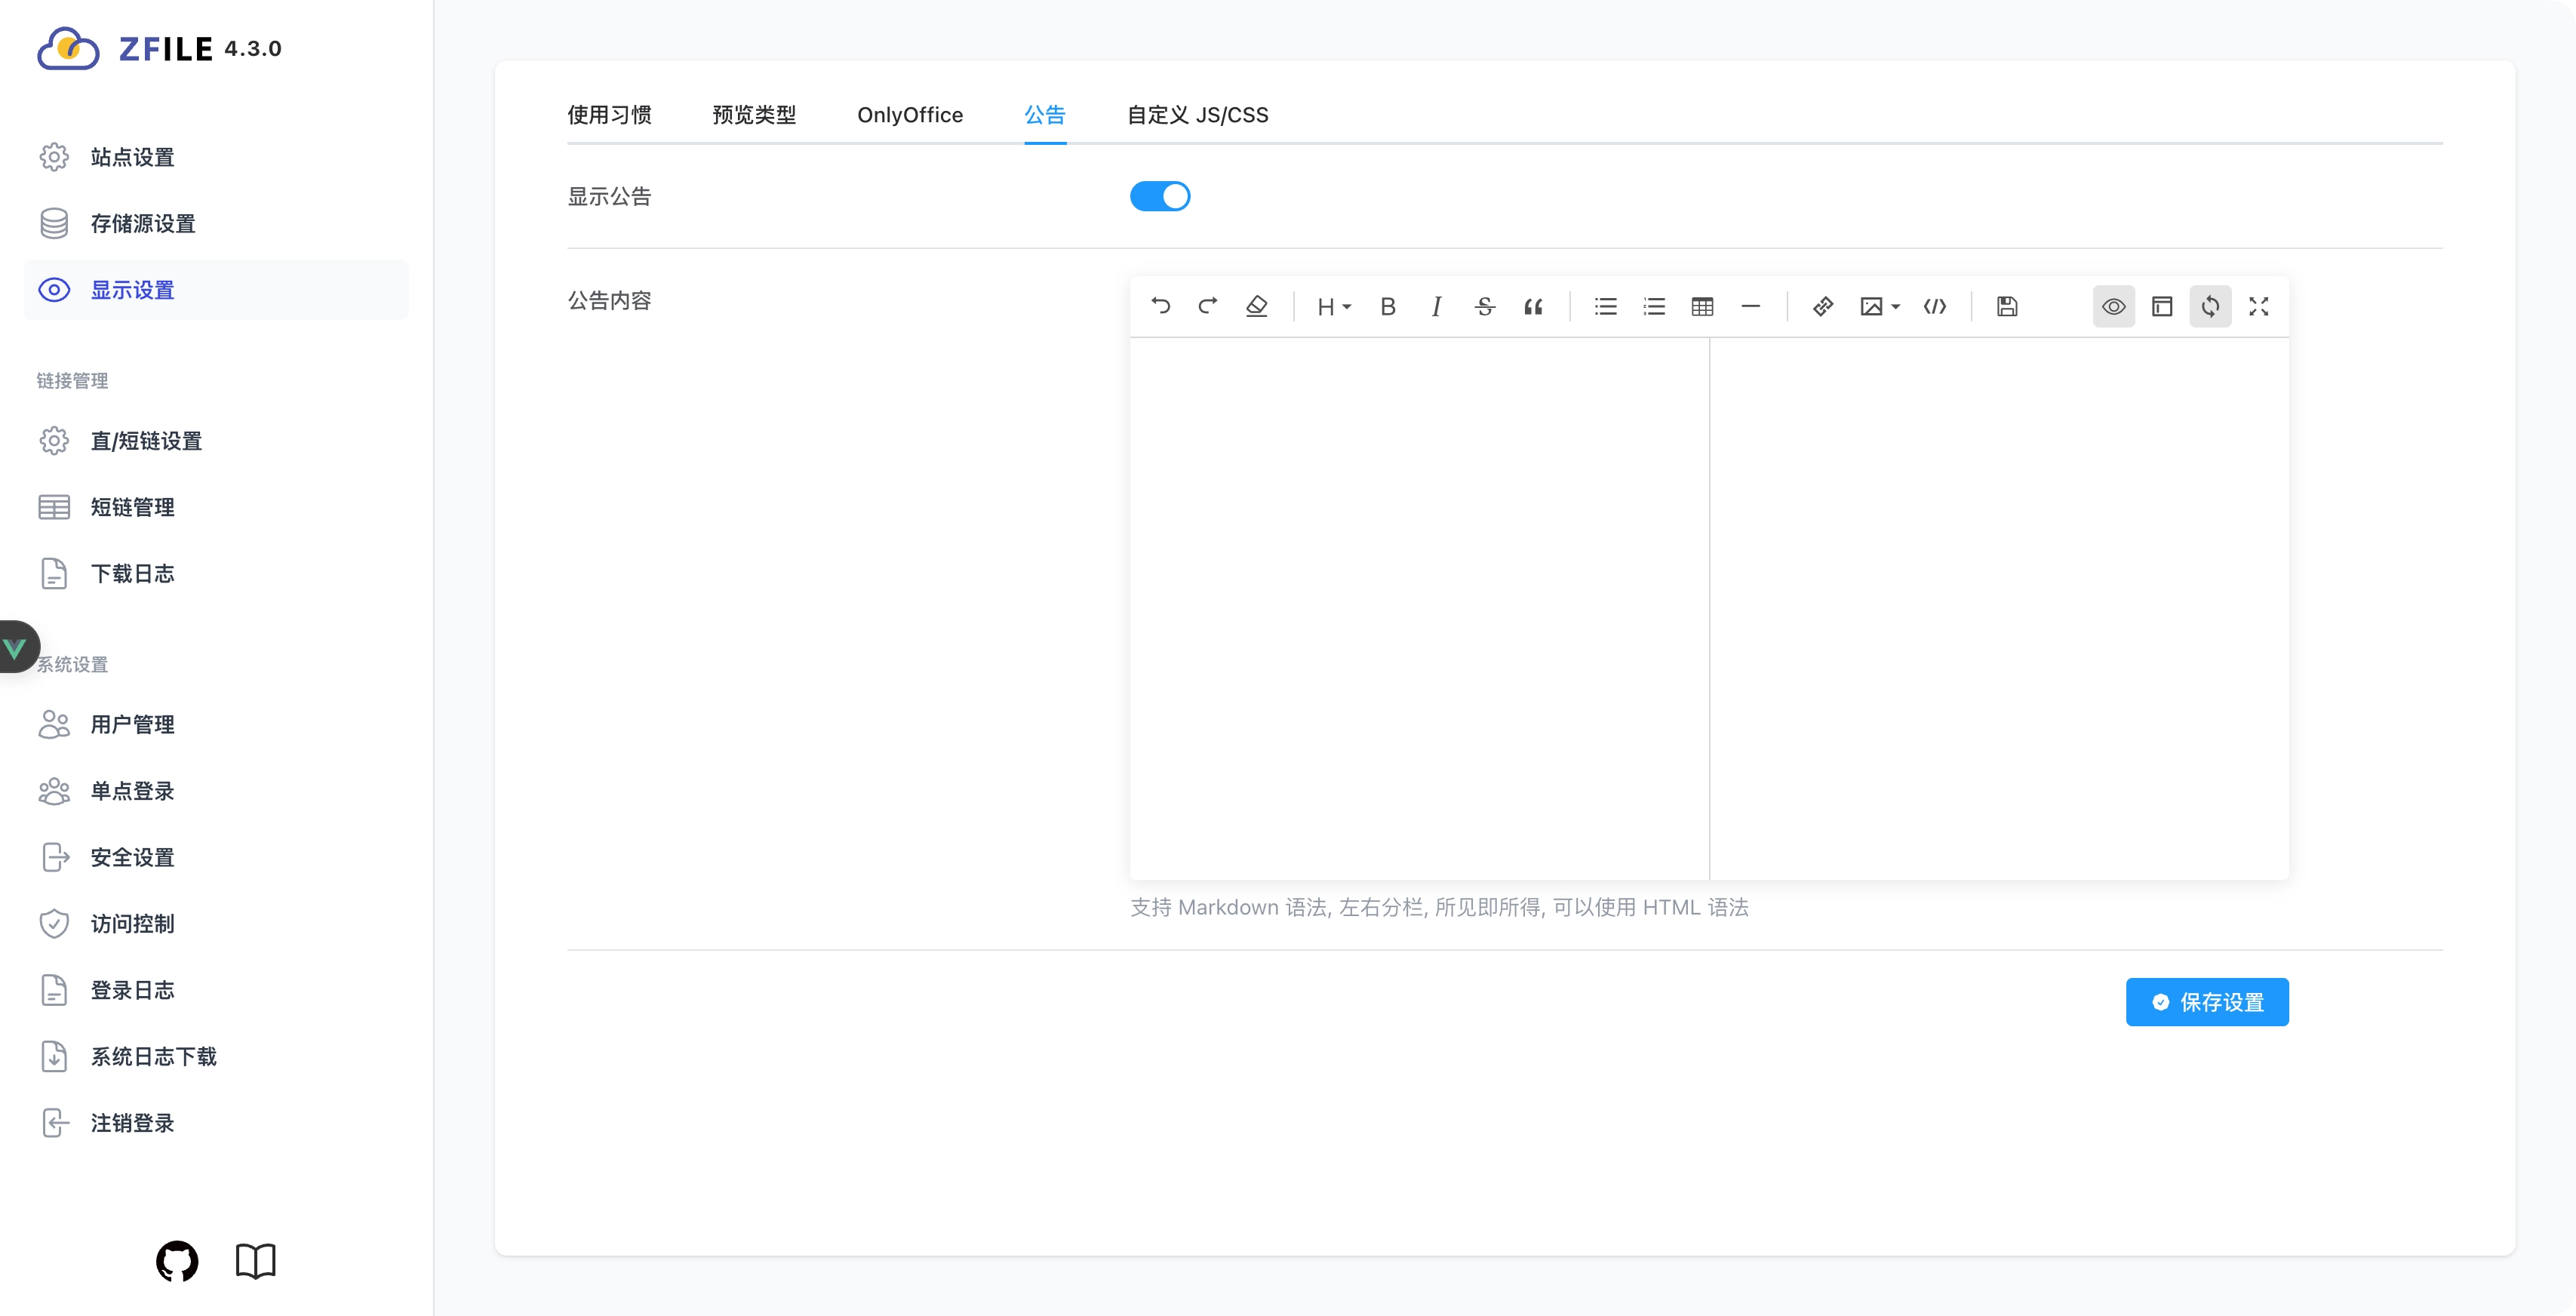Toggle bold formatting in editor
Image resolution: width=2576 pixels, height=1316 pixels.
tap(1388, 306)
